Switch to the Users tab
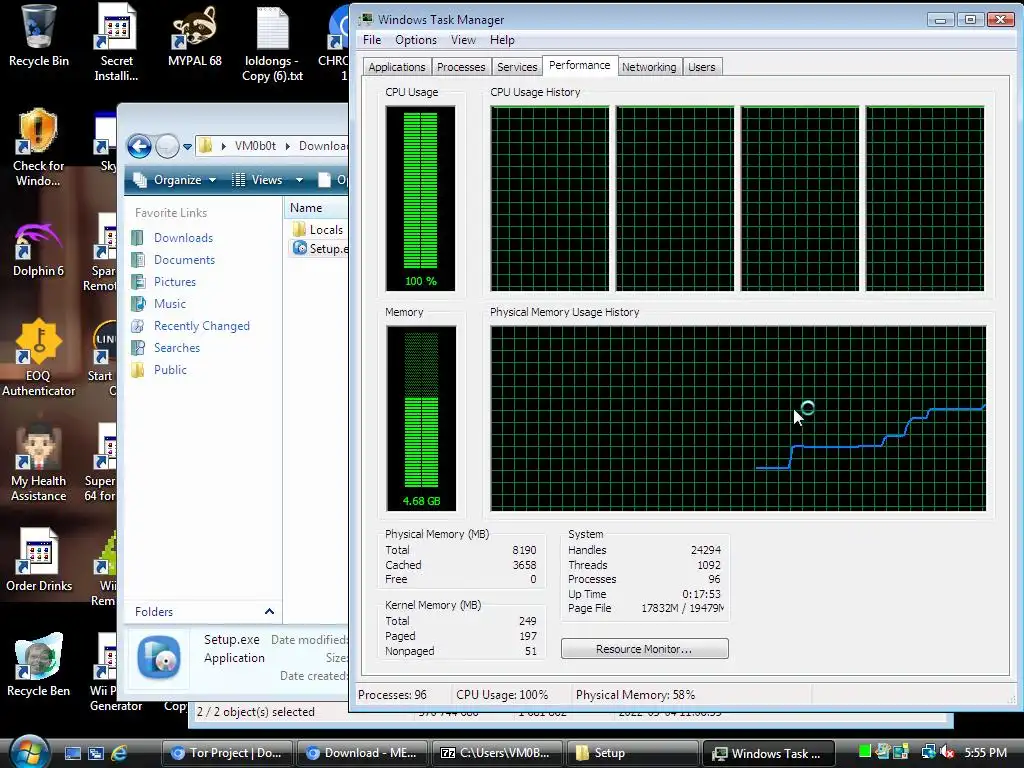The width and height of the screenshot is (1024, 768). 702,67
